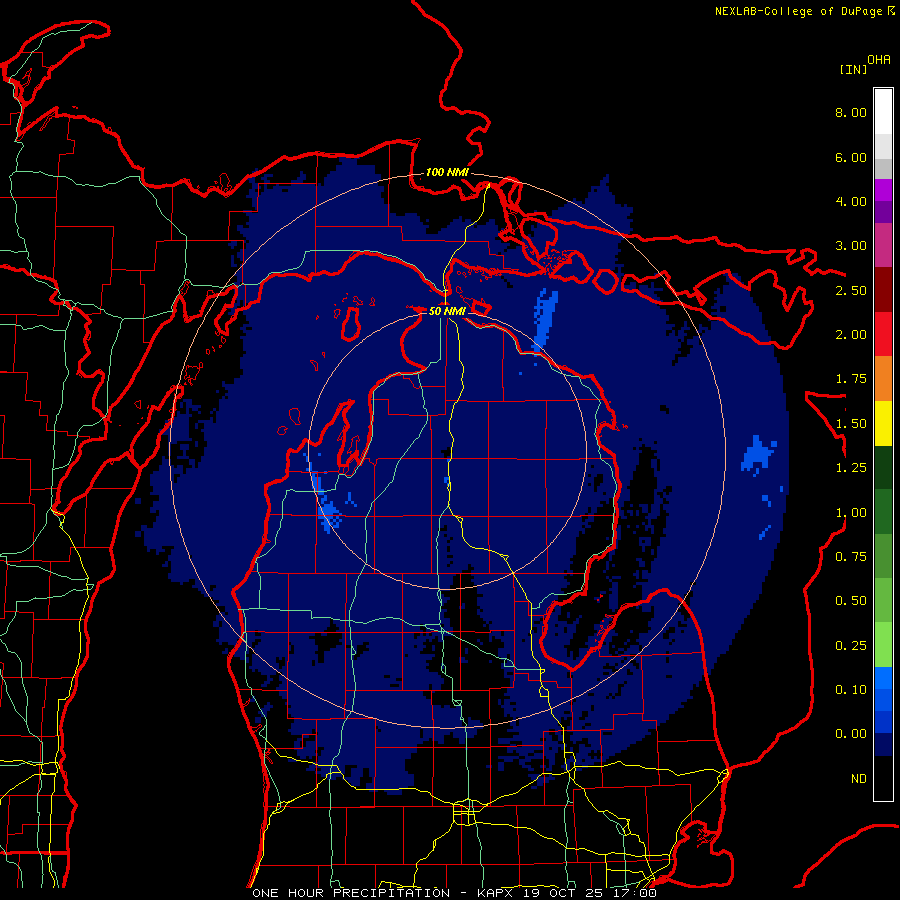Image resolution: width=900 pixels, height=900 pixels.
Task: Click the OHA product label above legend
Action: click(879, 60)
